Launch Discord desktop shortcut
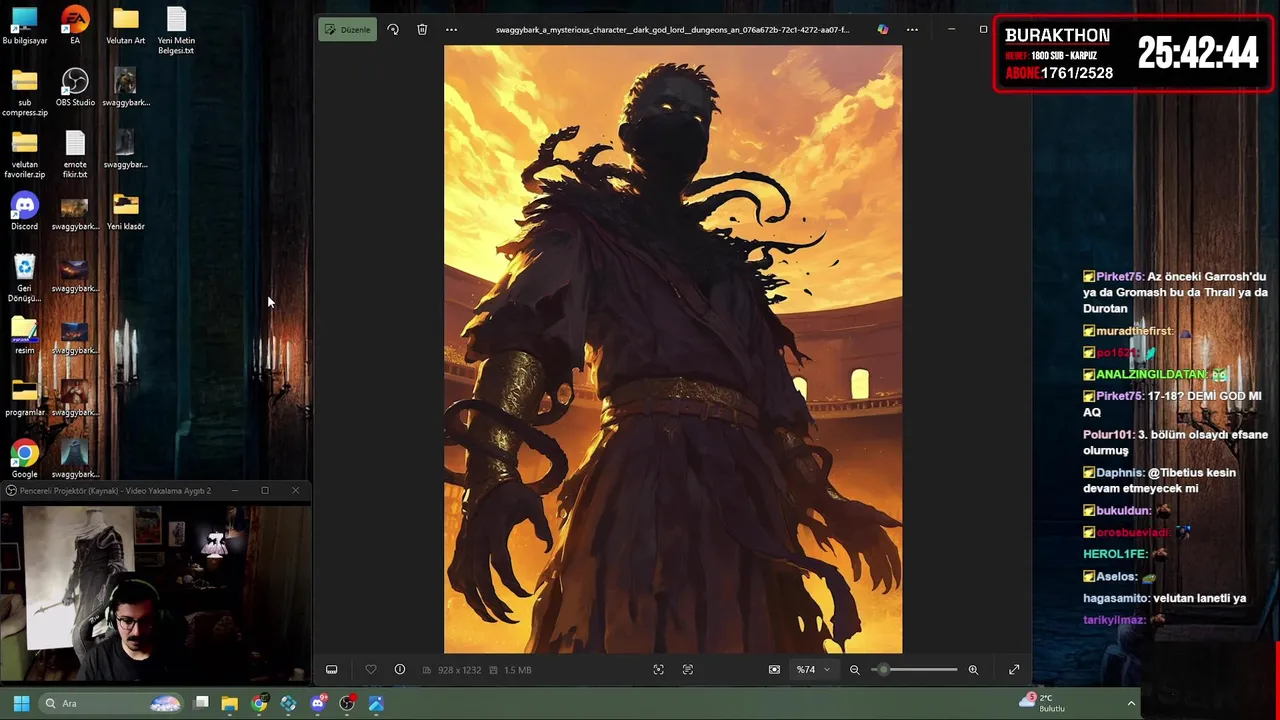 (x=25, y=212)
